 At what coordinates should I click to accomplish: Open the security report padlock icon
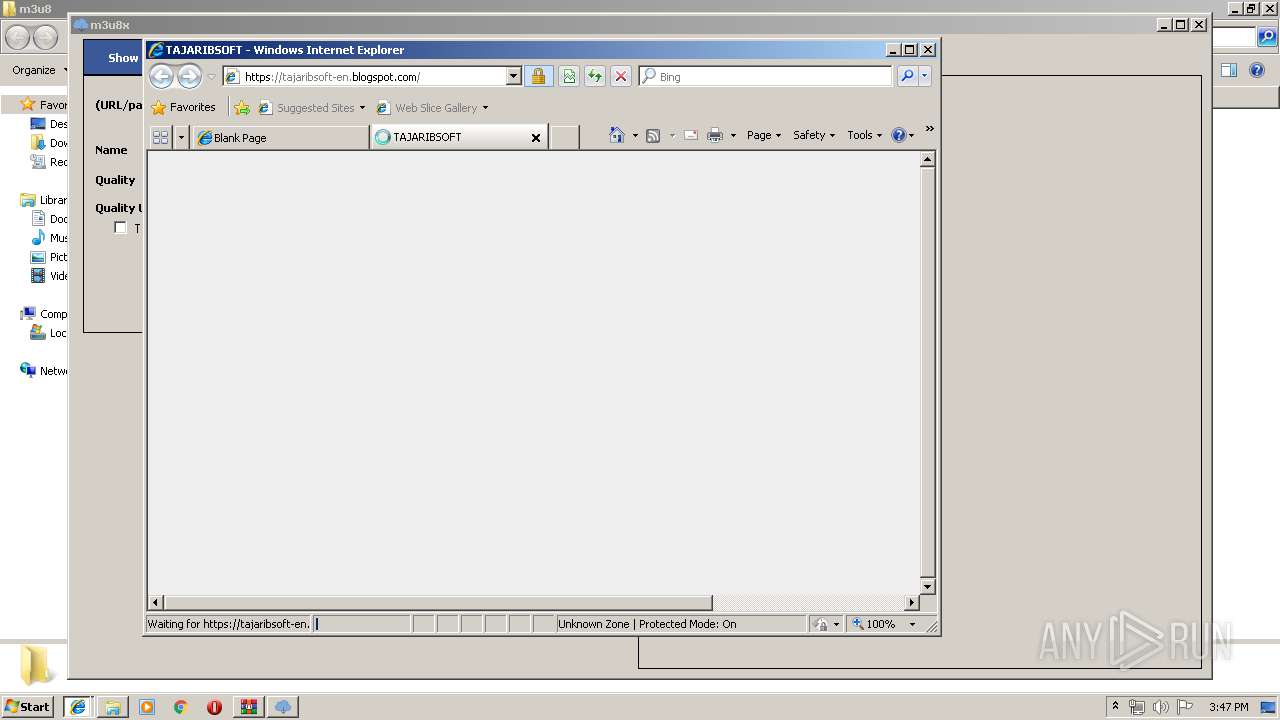coord(538,76)
